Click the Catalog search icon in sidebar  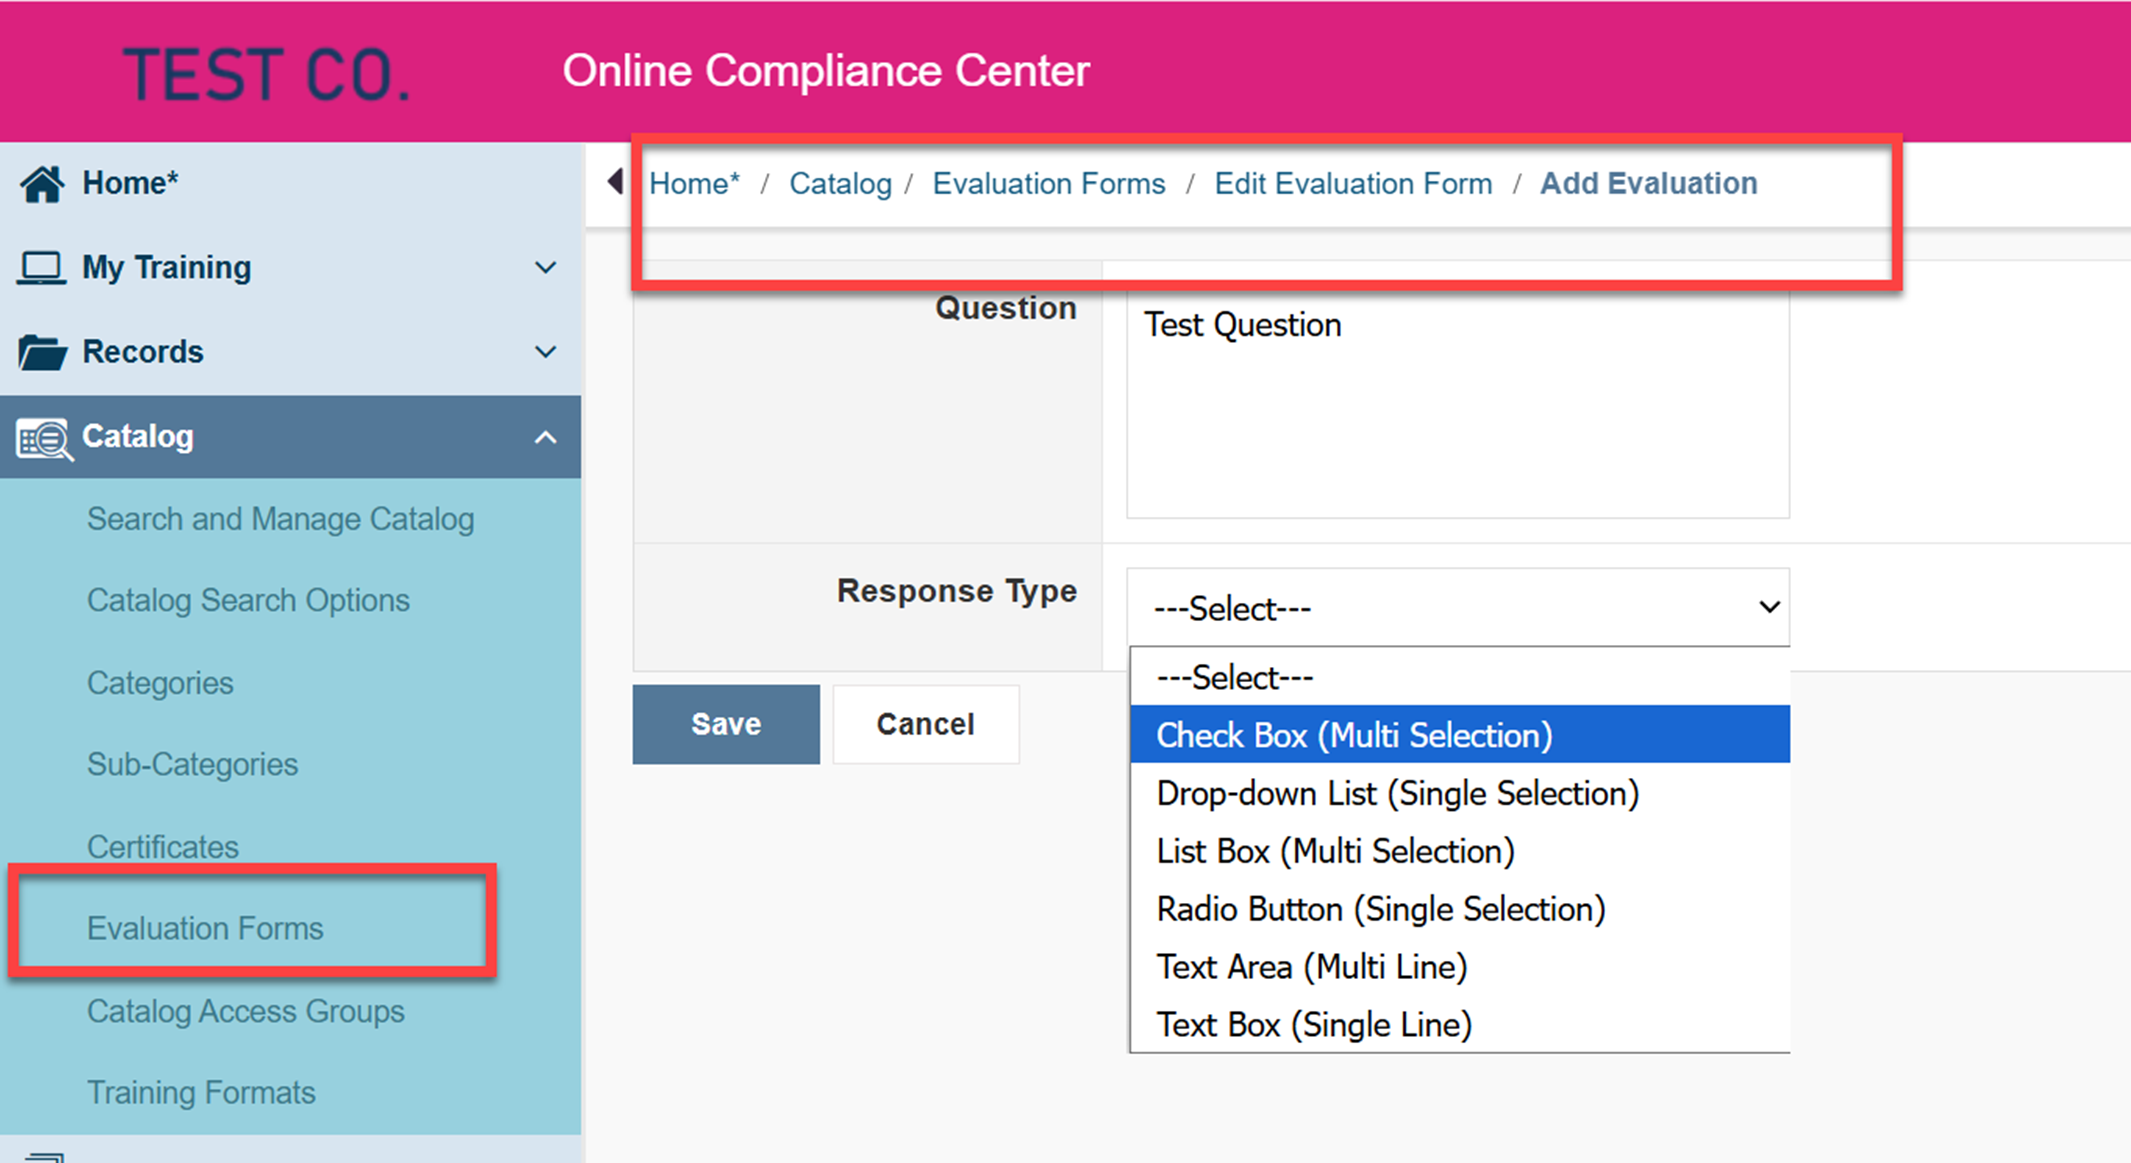[44, 438]
